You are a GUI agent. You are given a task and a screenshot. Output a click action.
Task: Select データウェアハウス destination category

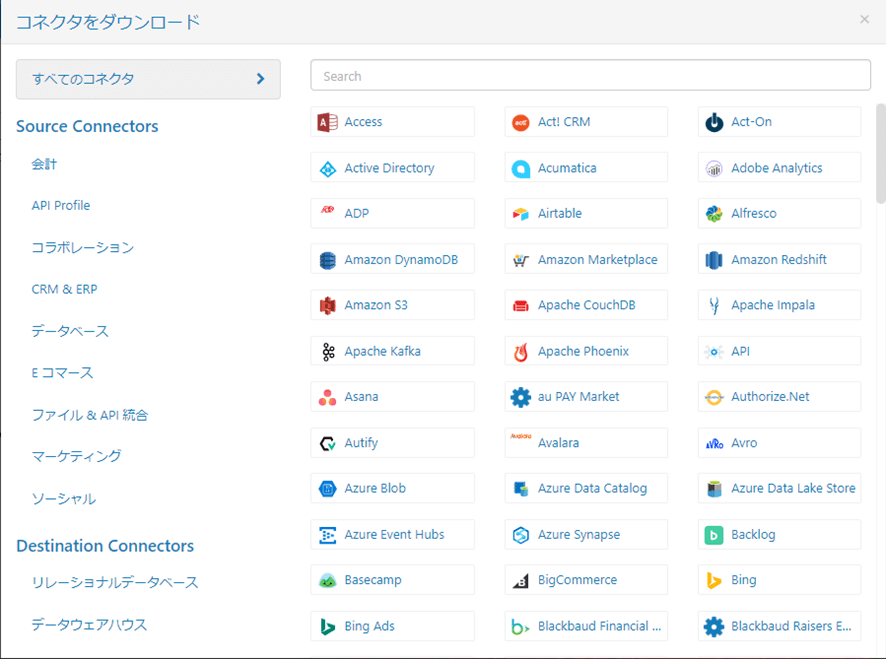coord(89,625)
